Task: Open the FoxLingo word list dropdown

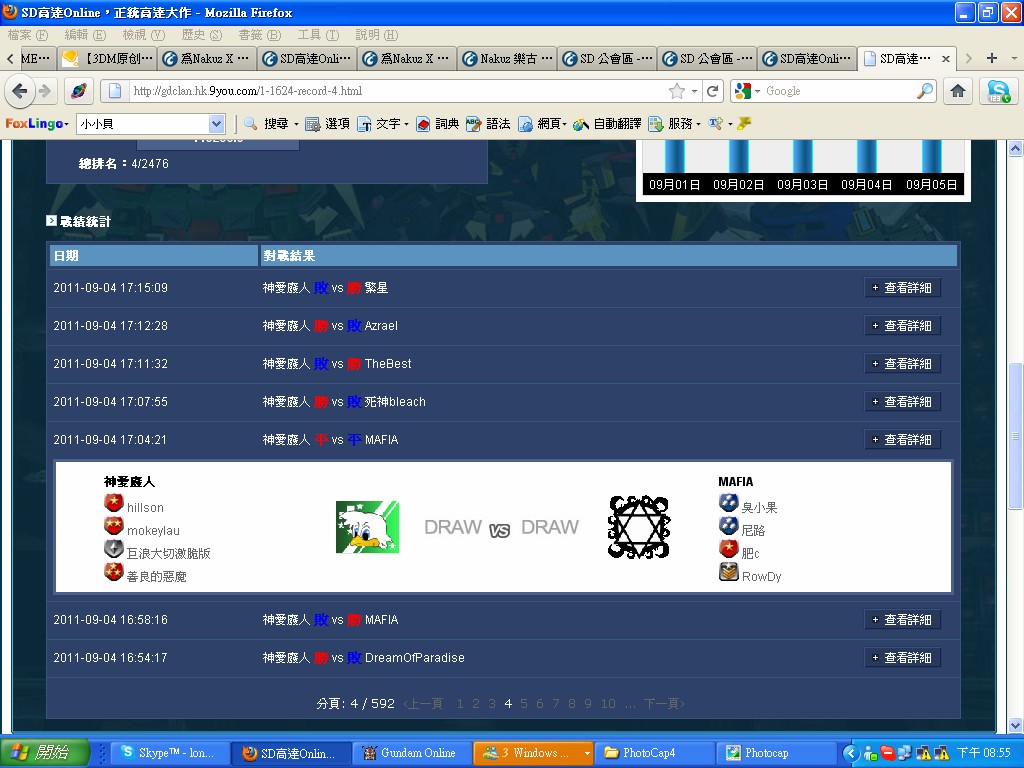Action: tap(217, 124)
